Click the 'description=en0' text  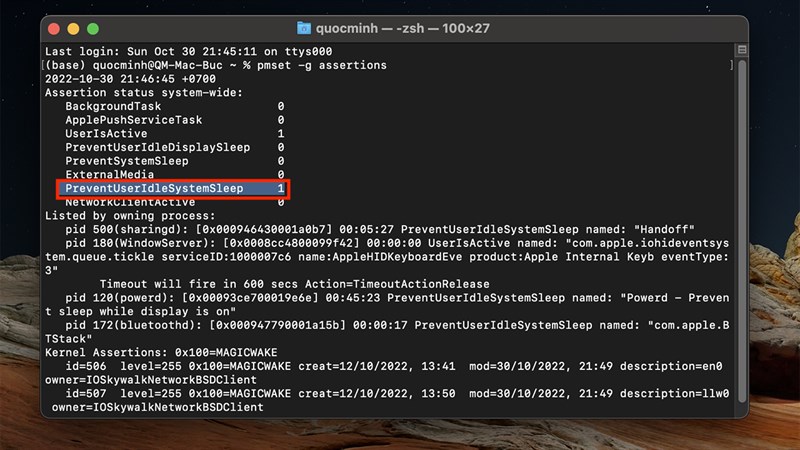(x=671, y=366)
